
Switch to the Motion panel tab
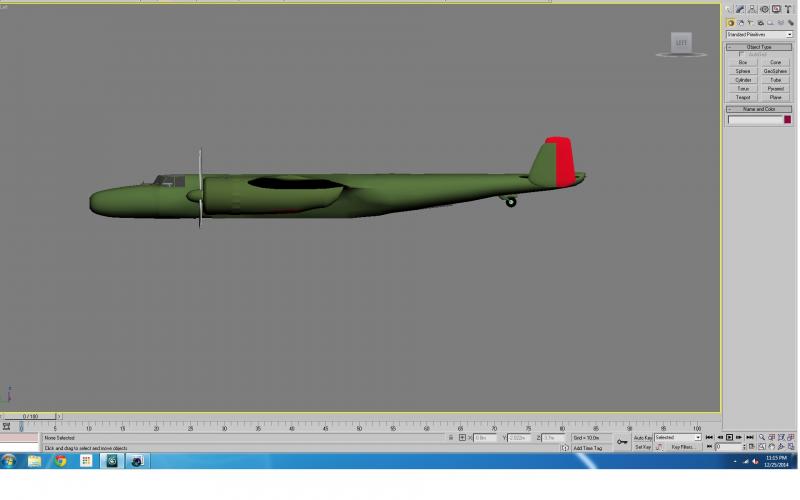click(x=764, y=9)
